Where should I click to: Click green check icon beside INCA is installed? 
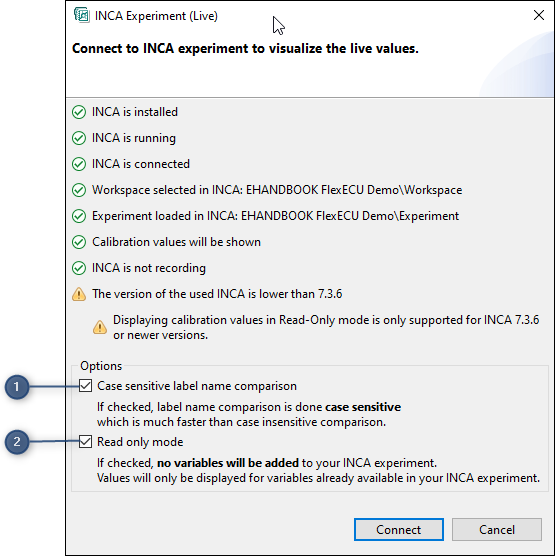point(79,112)
